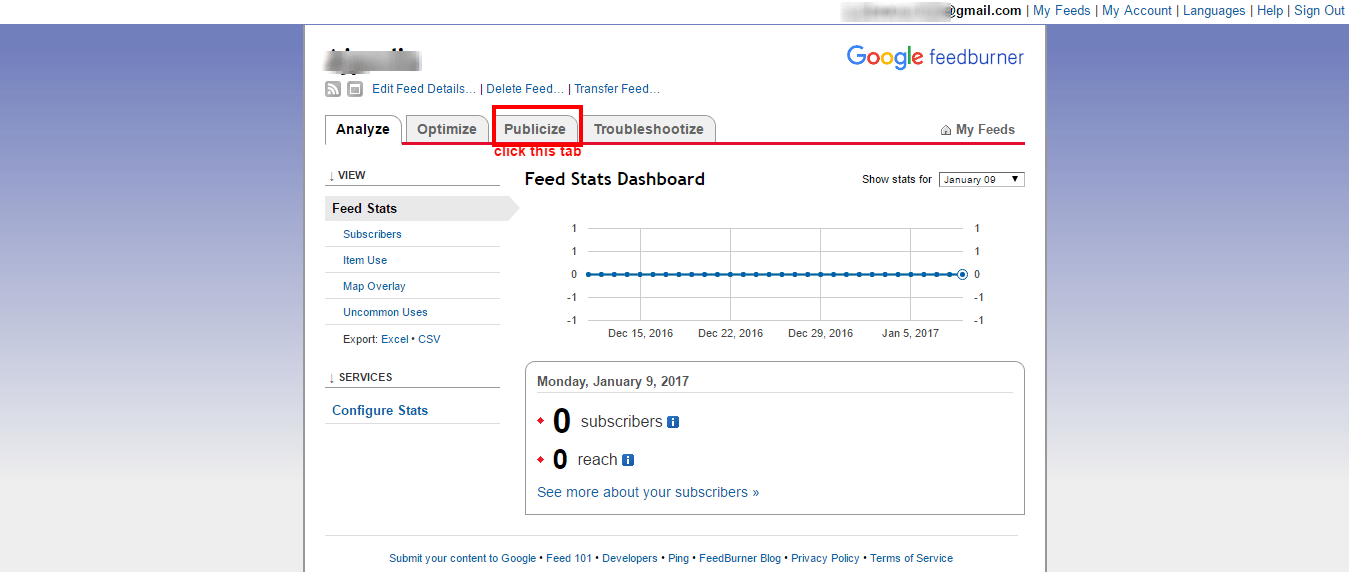Click Jan 5, 2017 chart axis label
1349x572 pixels.
point(910,333)
